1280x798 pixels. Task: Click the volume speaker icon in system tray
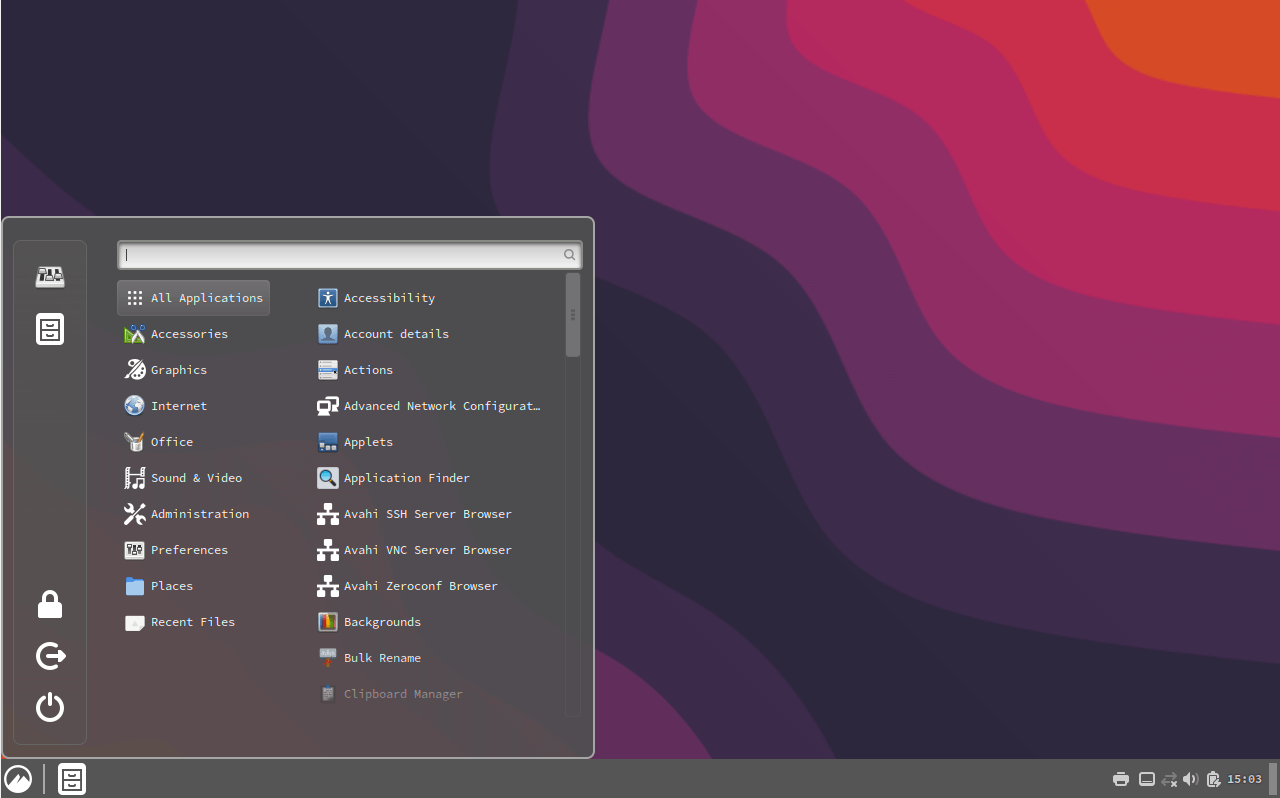1190,779
